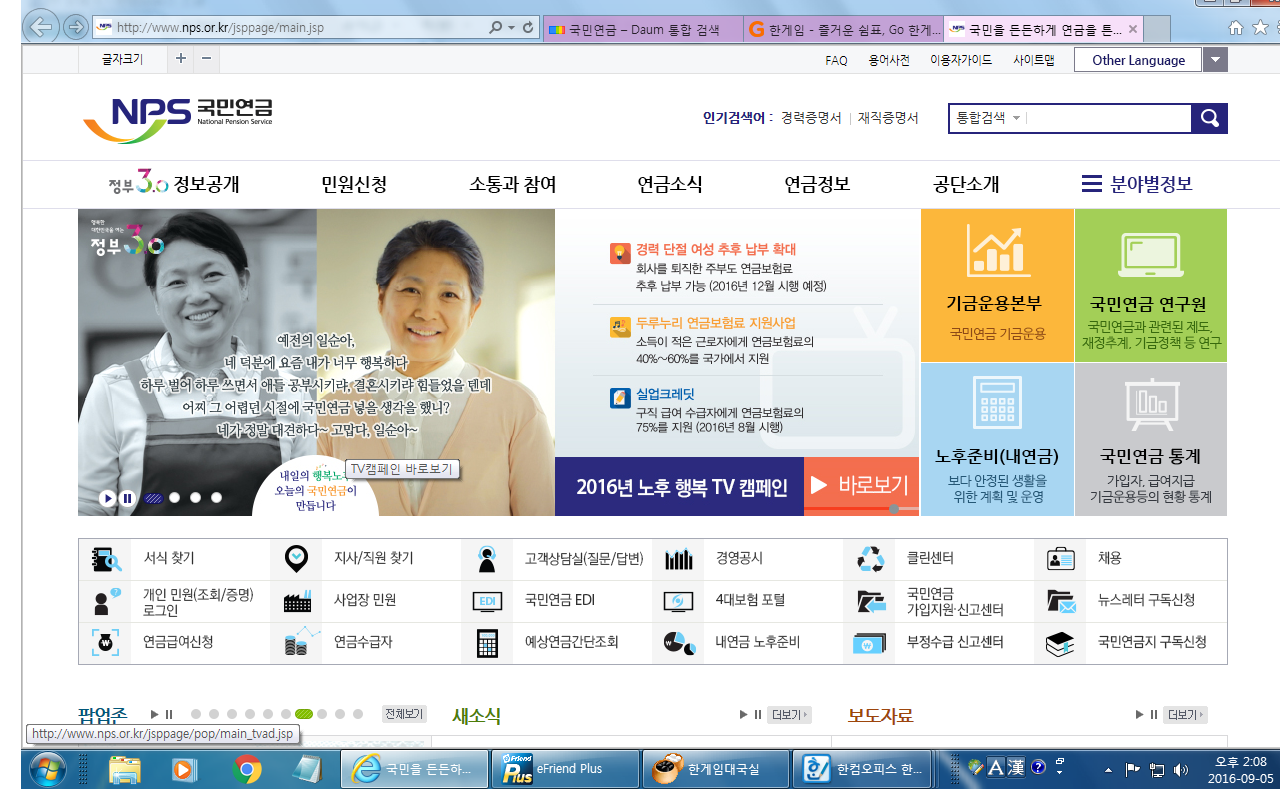Switch to the Daum 통합 검색 tab
The height and width of the screenshot is (800, 1280).
click(x=643, y=30)
